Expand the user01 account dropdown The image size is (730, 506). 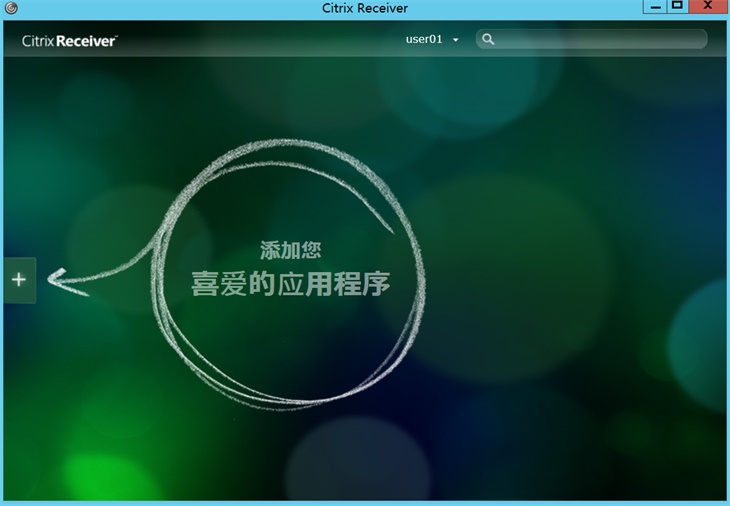[432, 39]
